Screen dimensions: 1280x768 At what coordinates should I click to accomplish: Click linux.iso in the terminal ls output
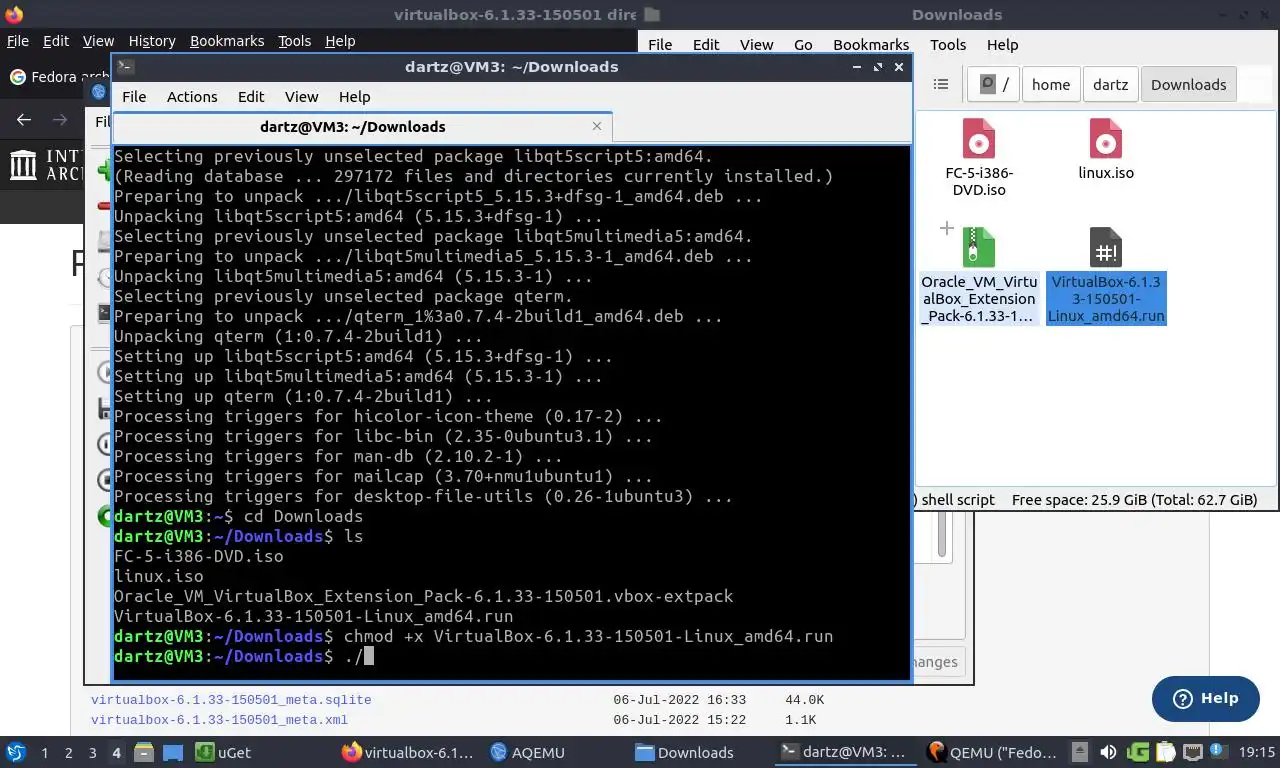(x=159, y=576)
